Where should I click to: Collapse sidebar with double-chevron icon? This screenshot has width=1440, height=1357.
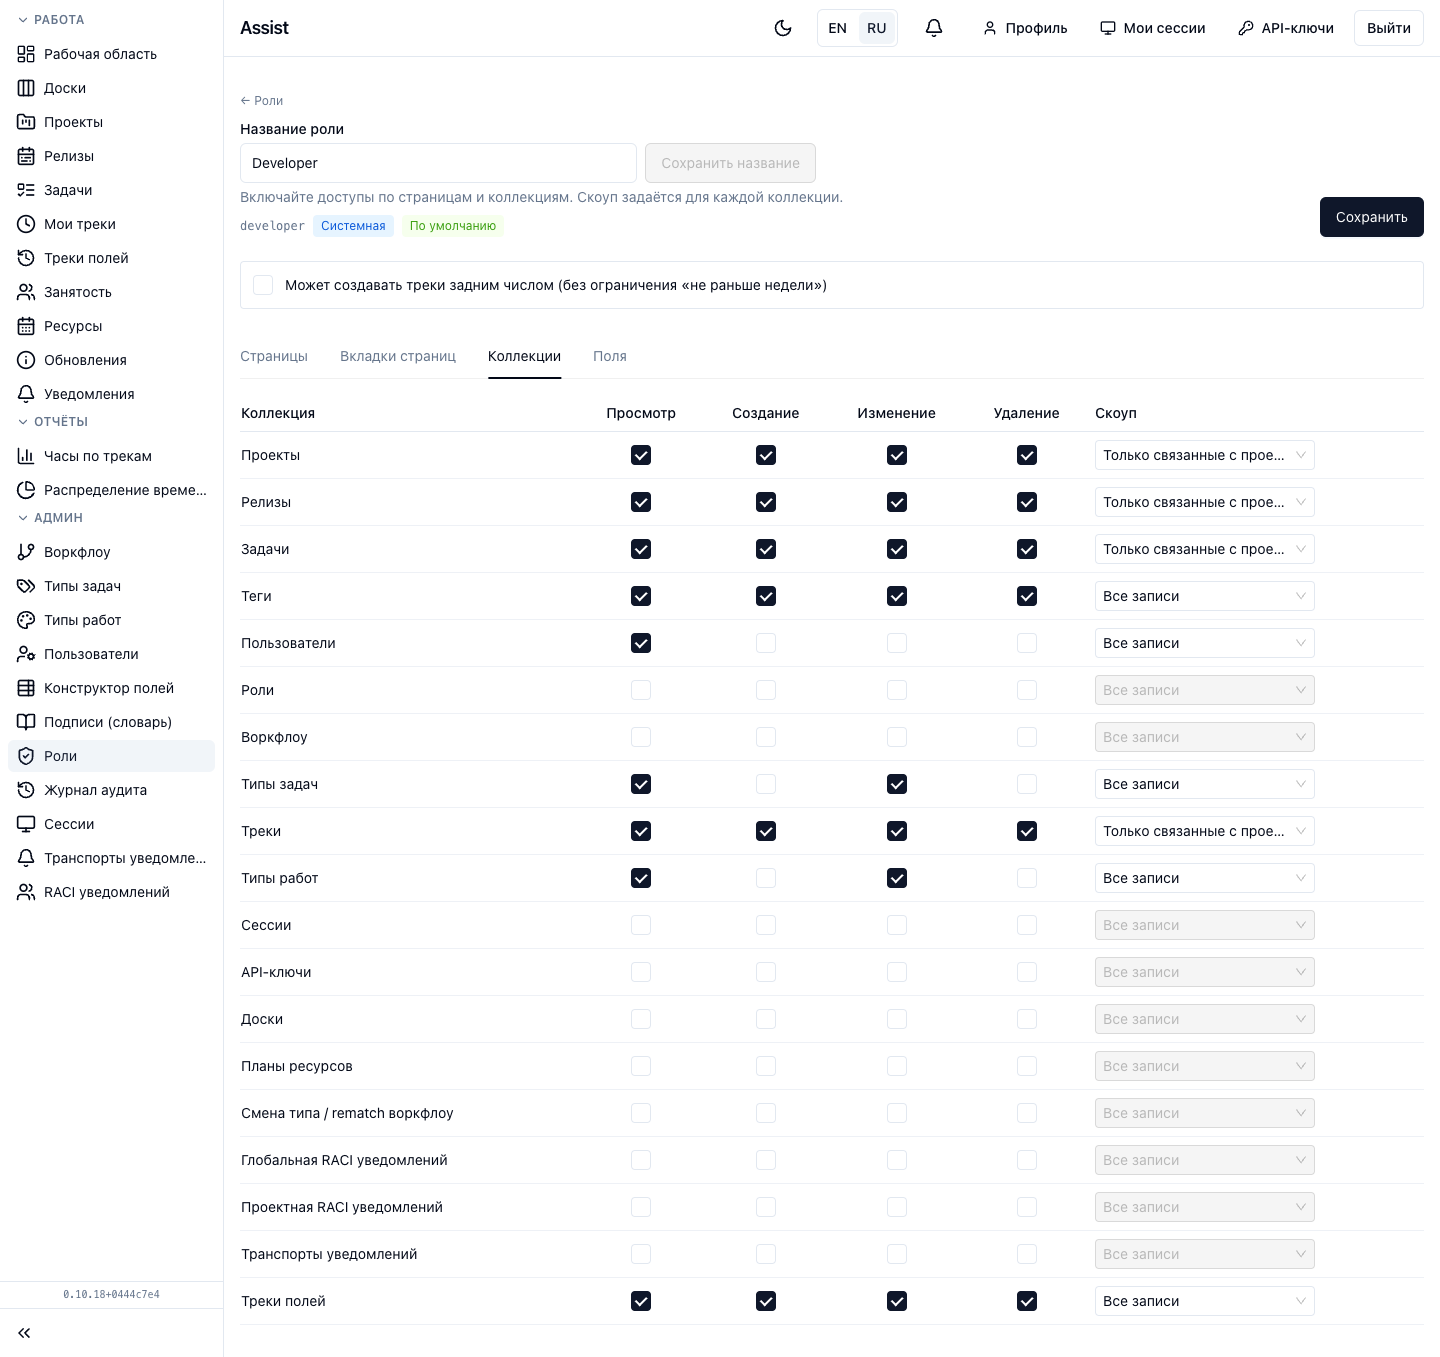pos(24,1333)
